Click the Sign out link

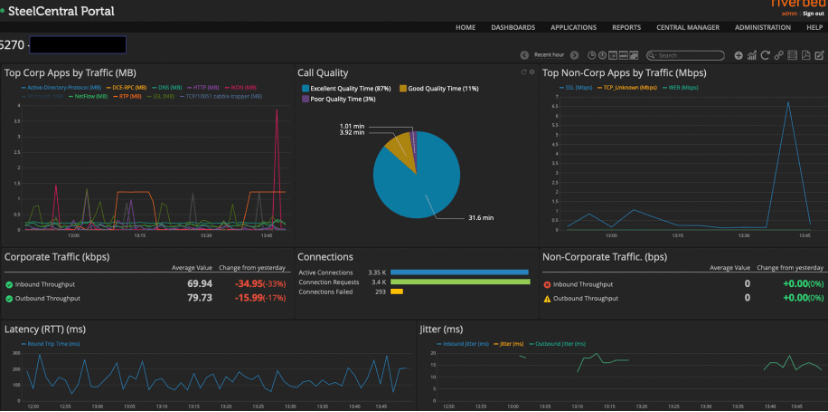[813, 14]
